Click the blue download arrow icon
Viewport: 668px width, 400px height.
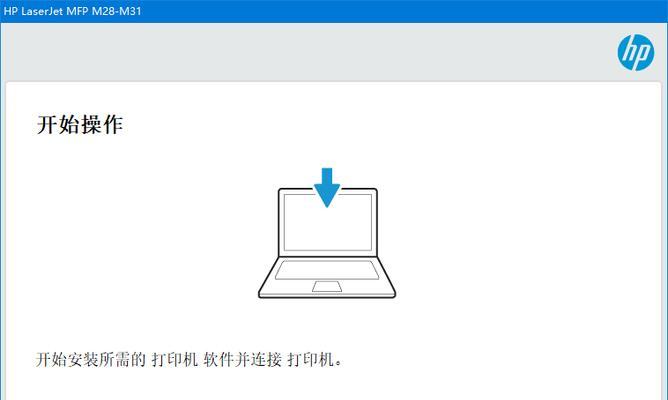tap(327, 187)
